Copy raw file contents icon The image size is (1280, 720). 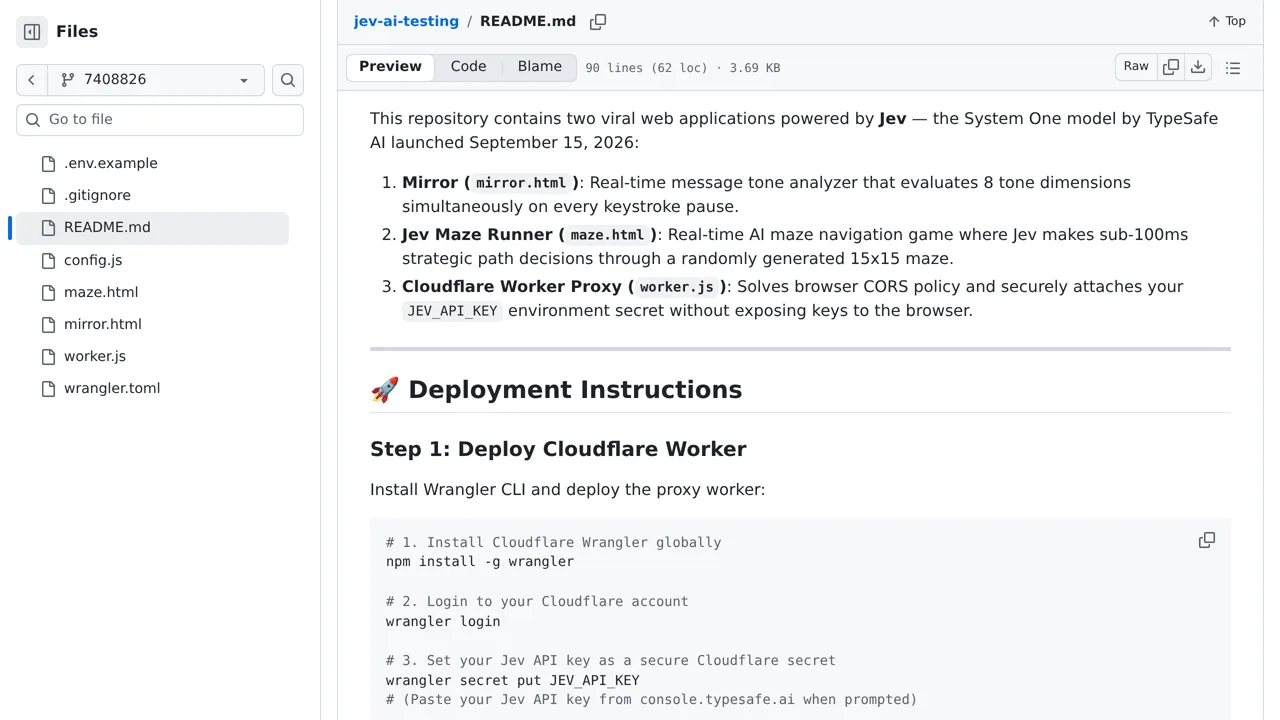pos(1171,67)
